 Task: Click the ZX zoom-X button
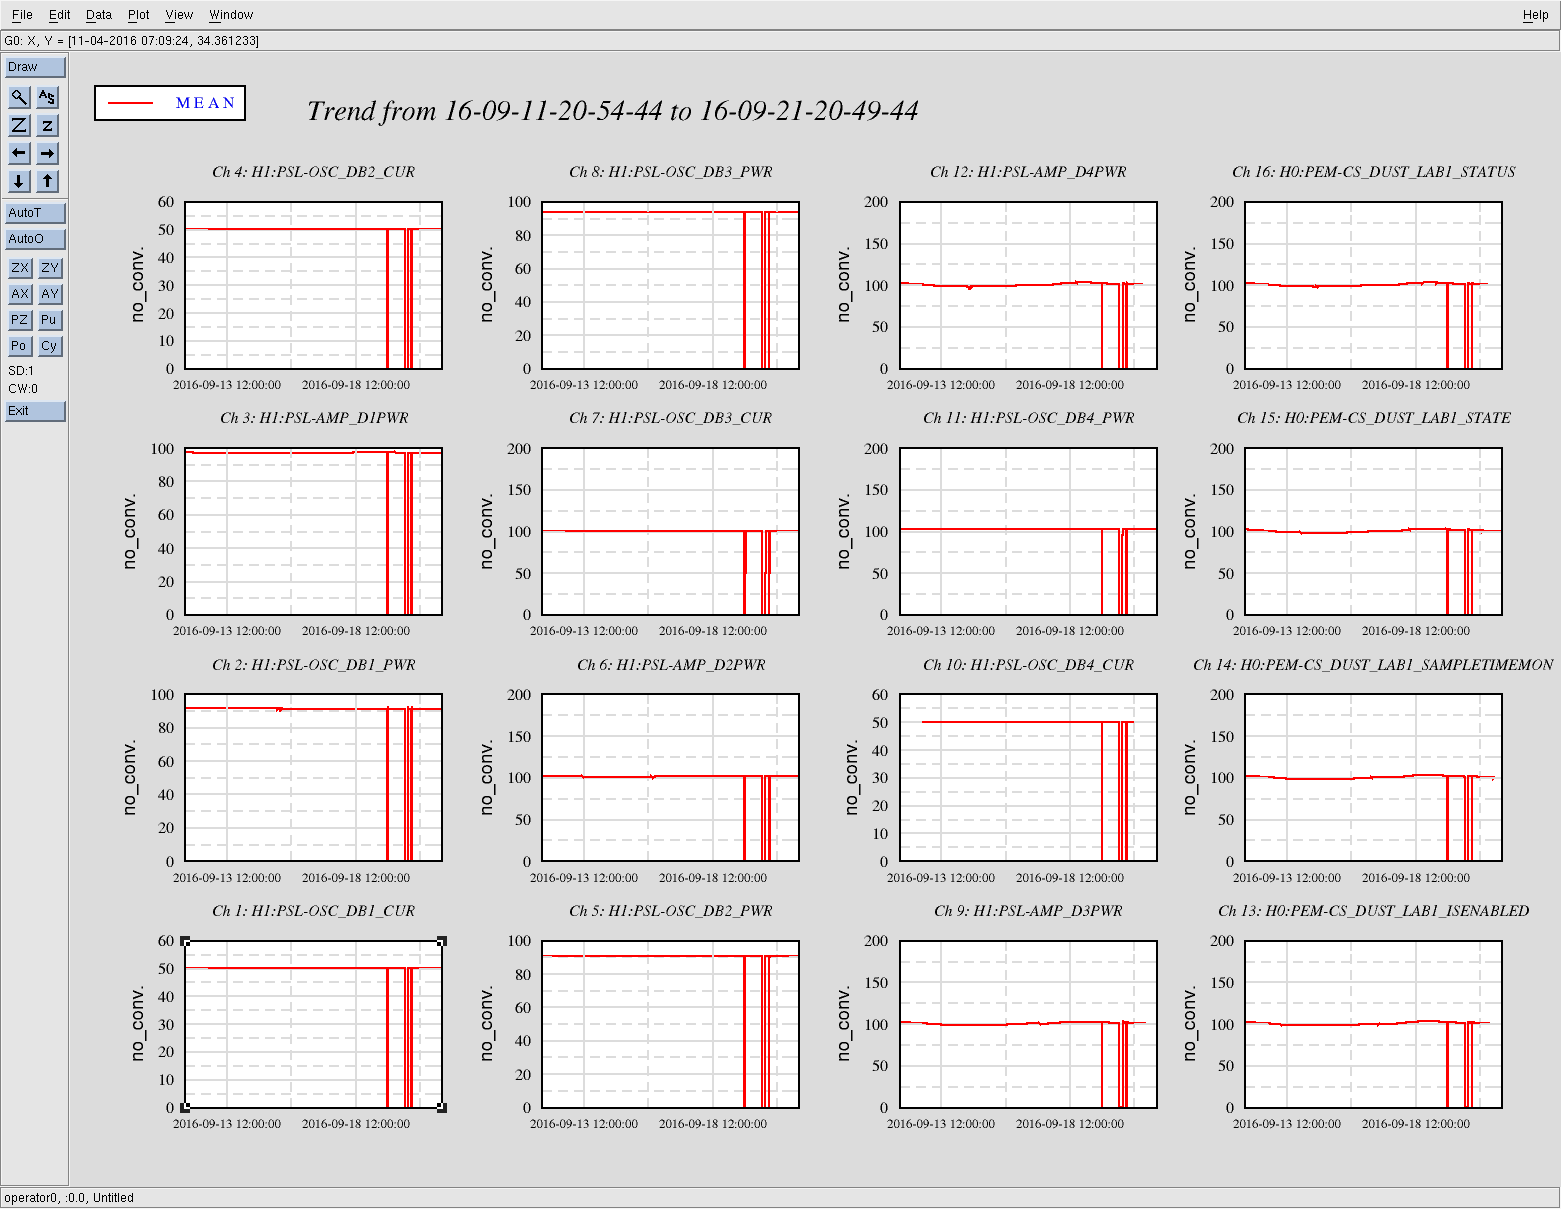[x=19, y=268]
